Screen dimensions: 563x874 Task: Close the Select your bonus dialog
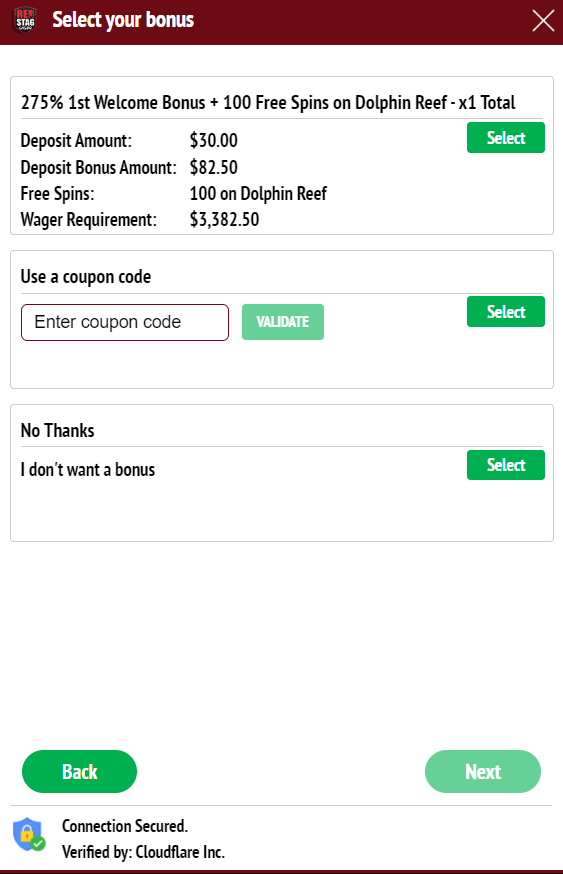543,21
